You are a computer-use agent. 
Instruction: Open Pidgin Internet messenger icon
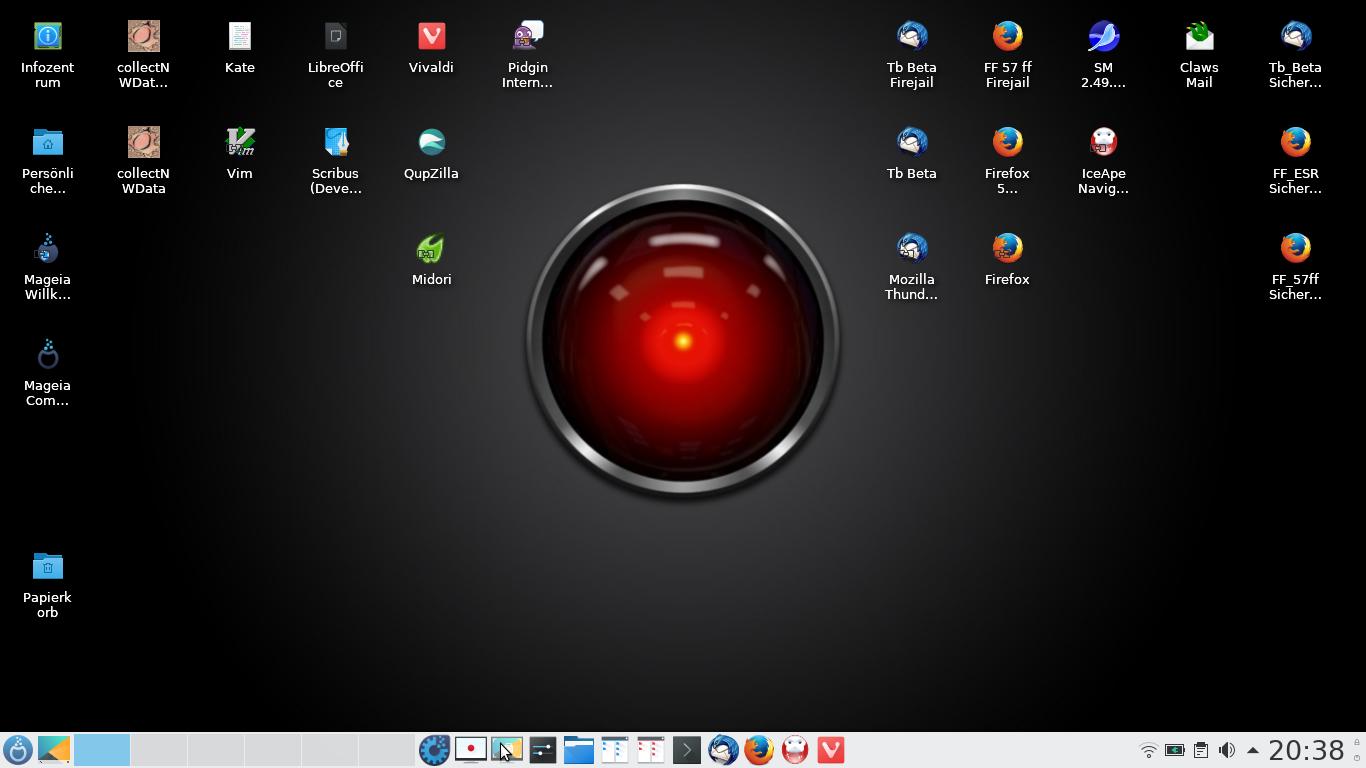coord(528,54)
